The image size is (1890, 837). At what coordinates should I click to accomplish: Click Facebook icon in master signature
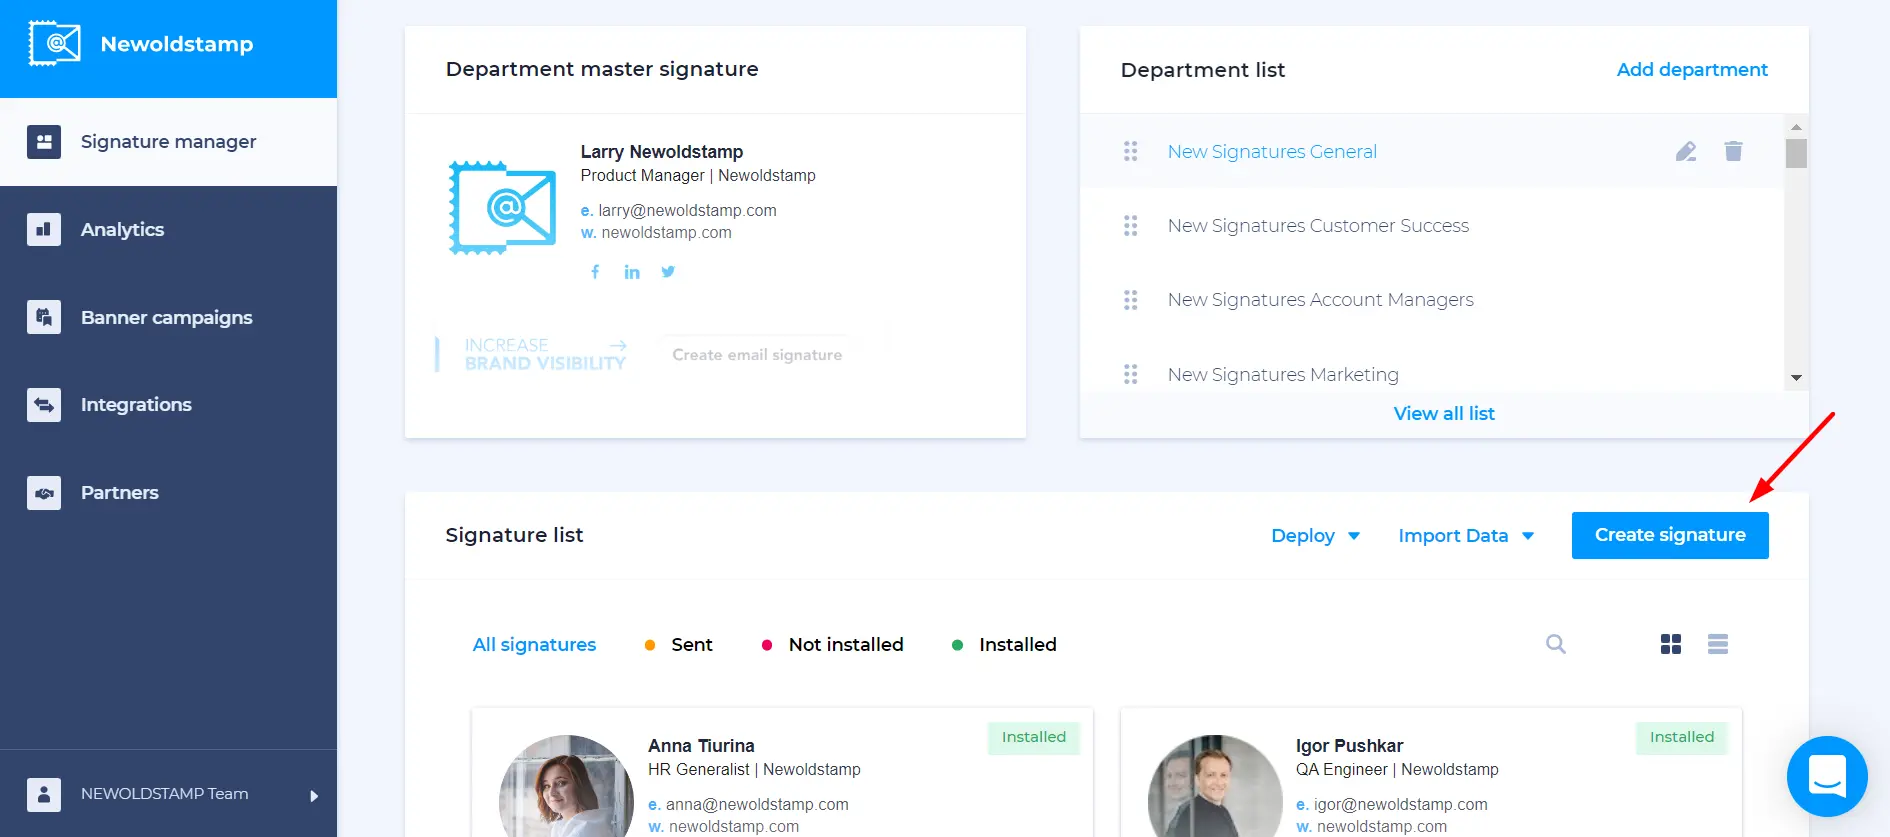coord(595,272)
